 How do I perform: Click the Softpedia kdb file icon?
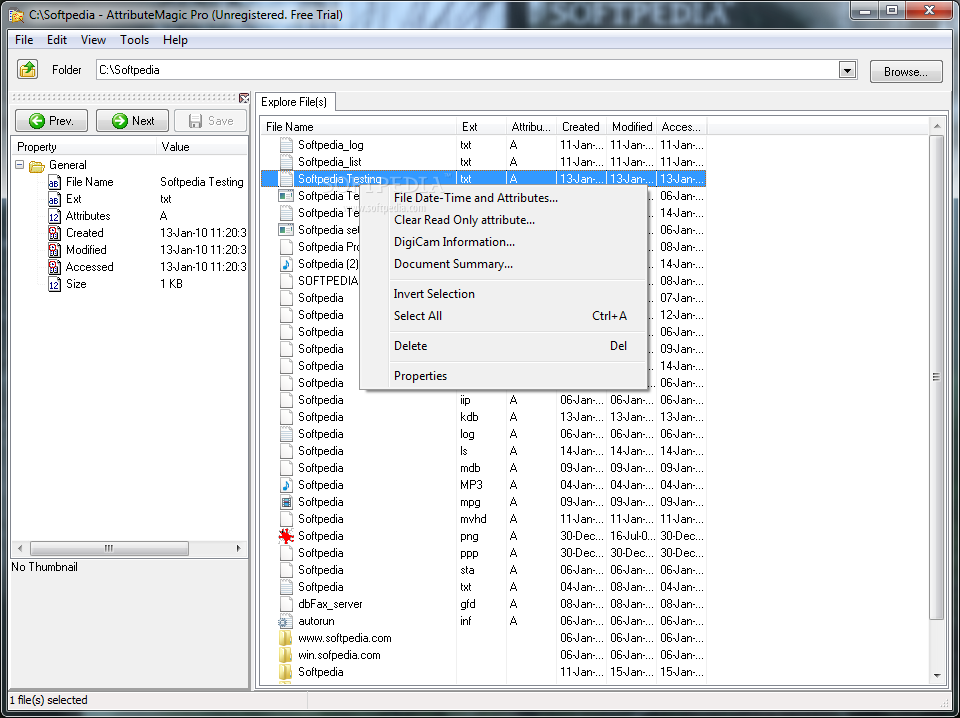286,417
